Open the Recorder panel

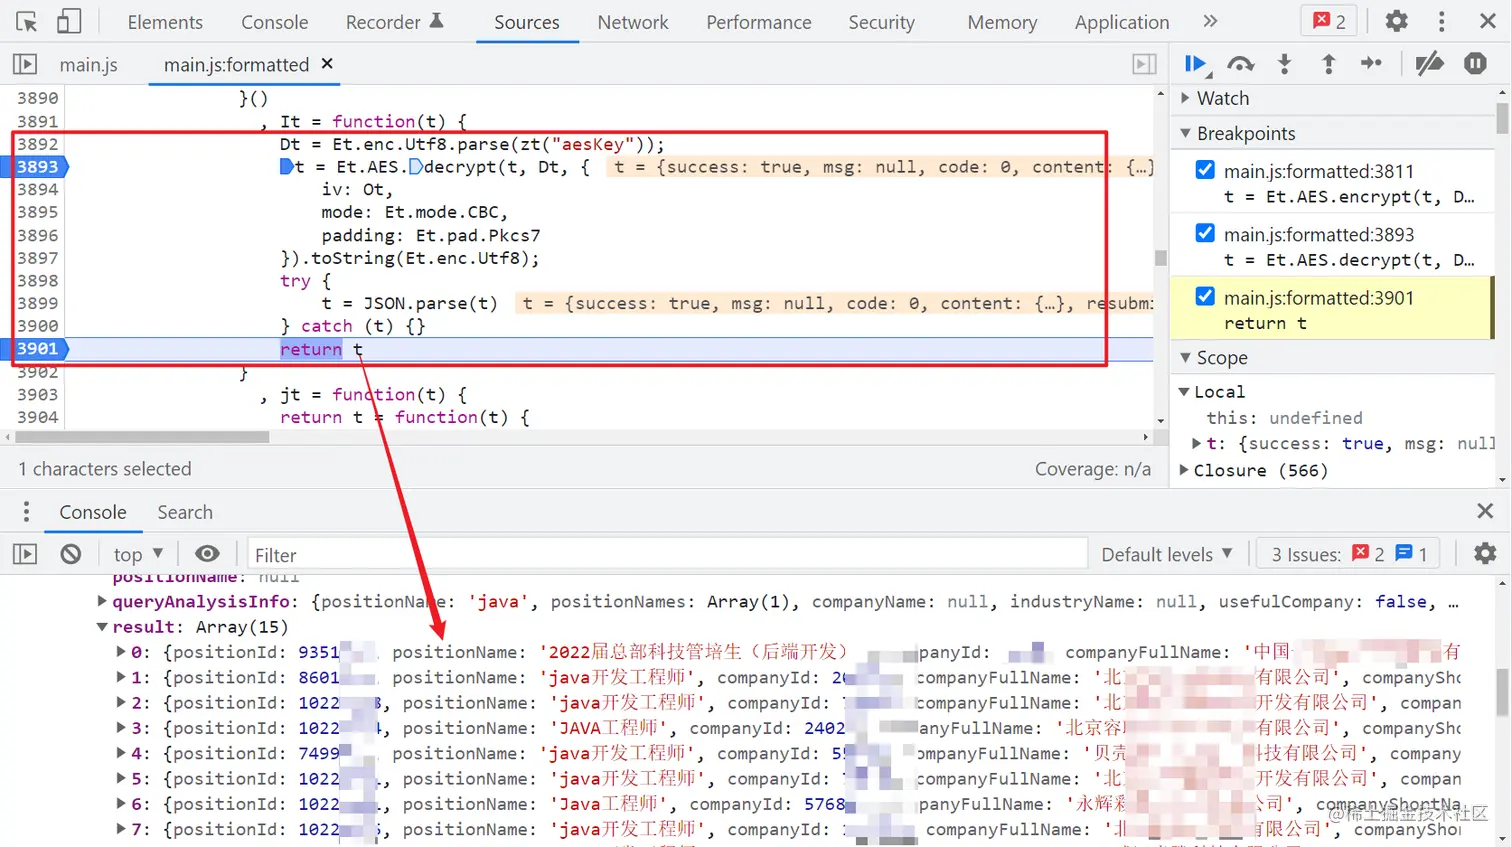394,22
